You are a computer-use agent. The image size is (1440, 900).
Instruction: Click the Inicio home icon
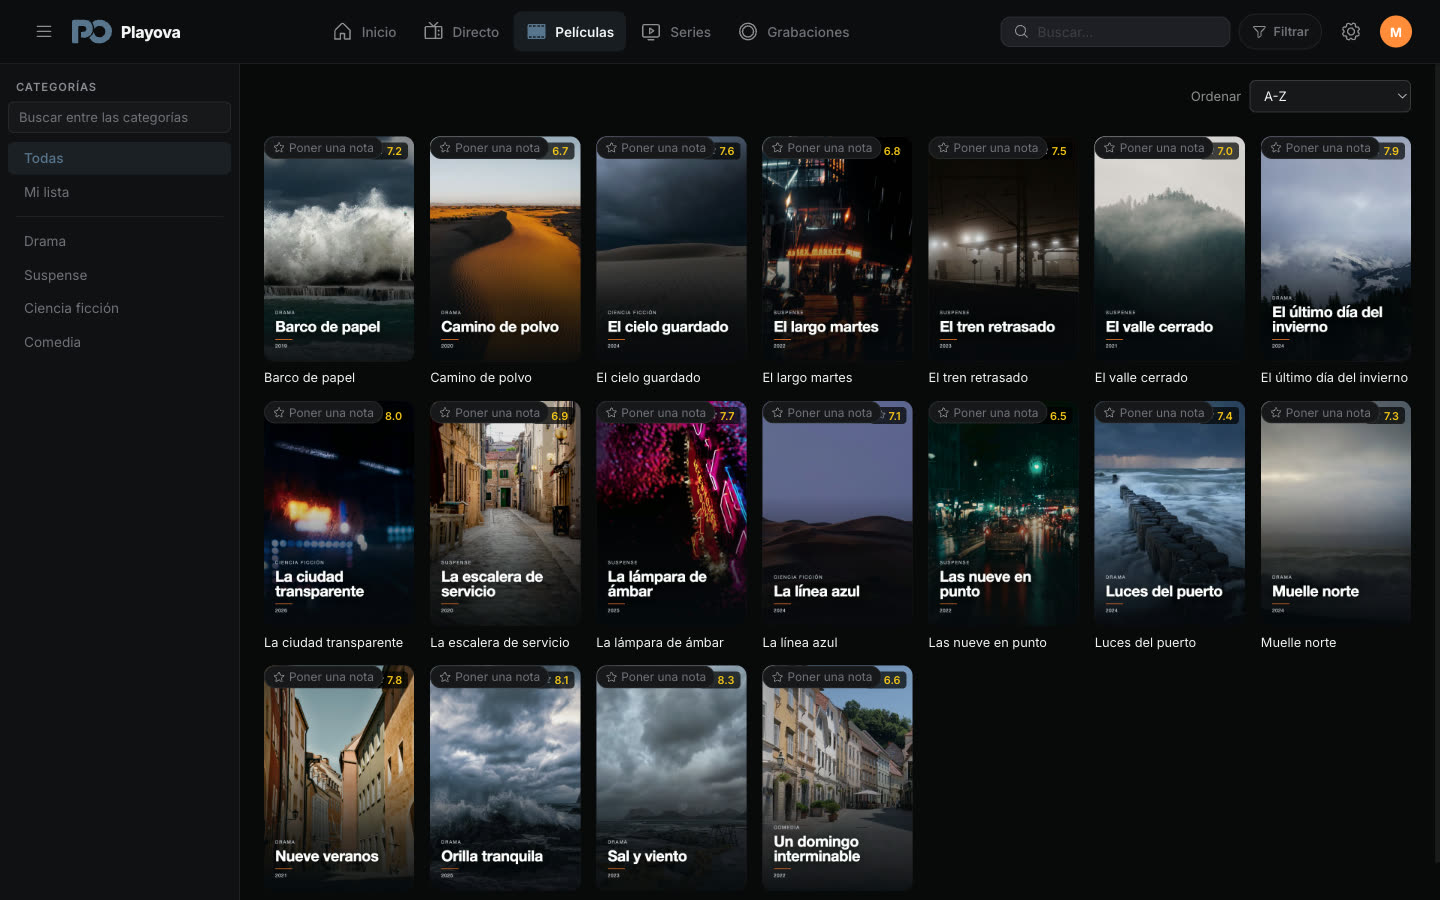(x=342, y=32)
